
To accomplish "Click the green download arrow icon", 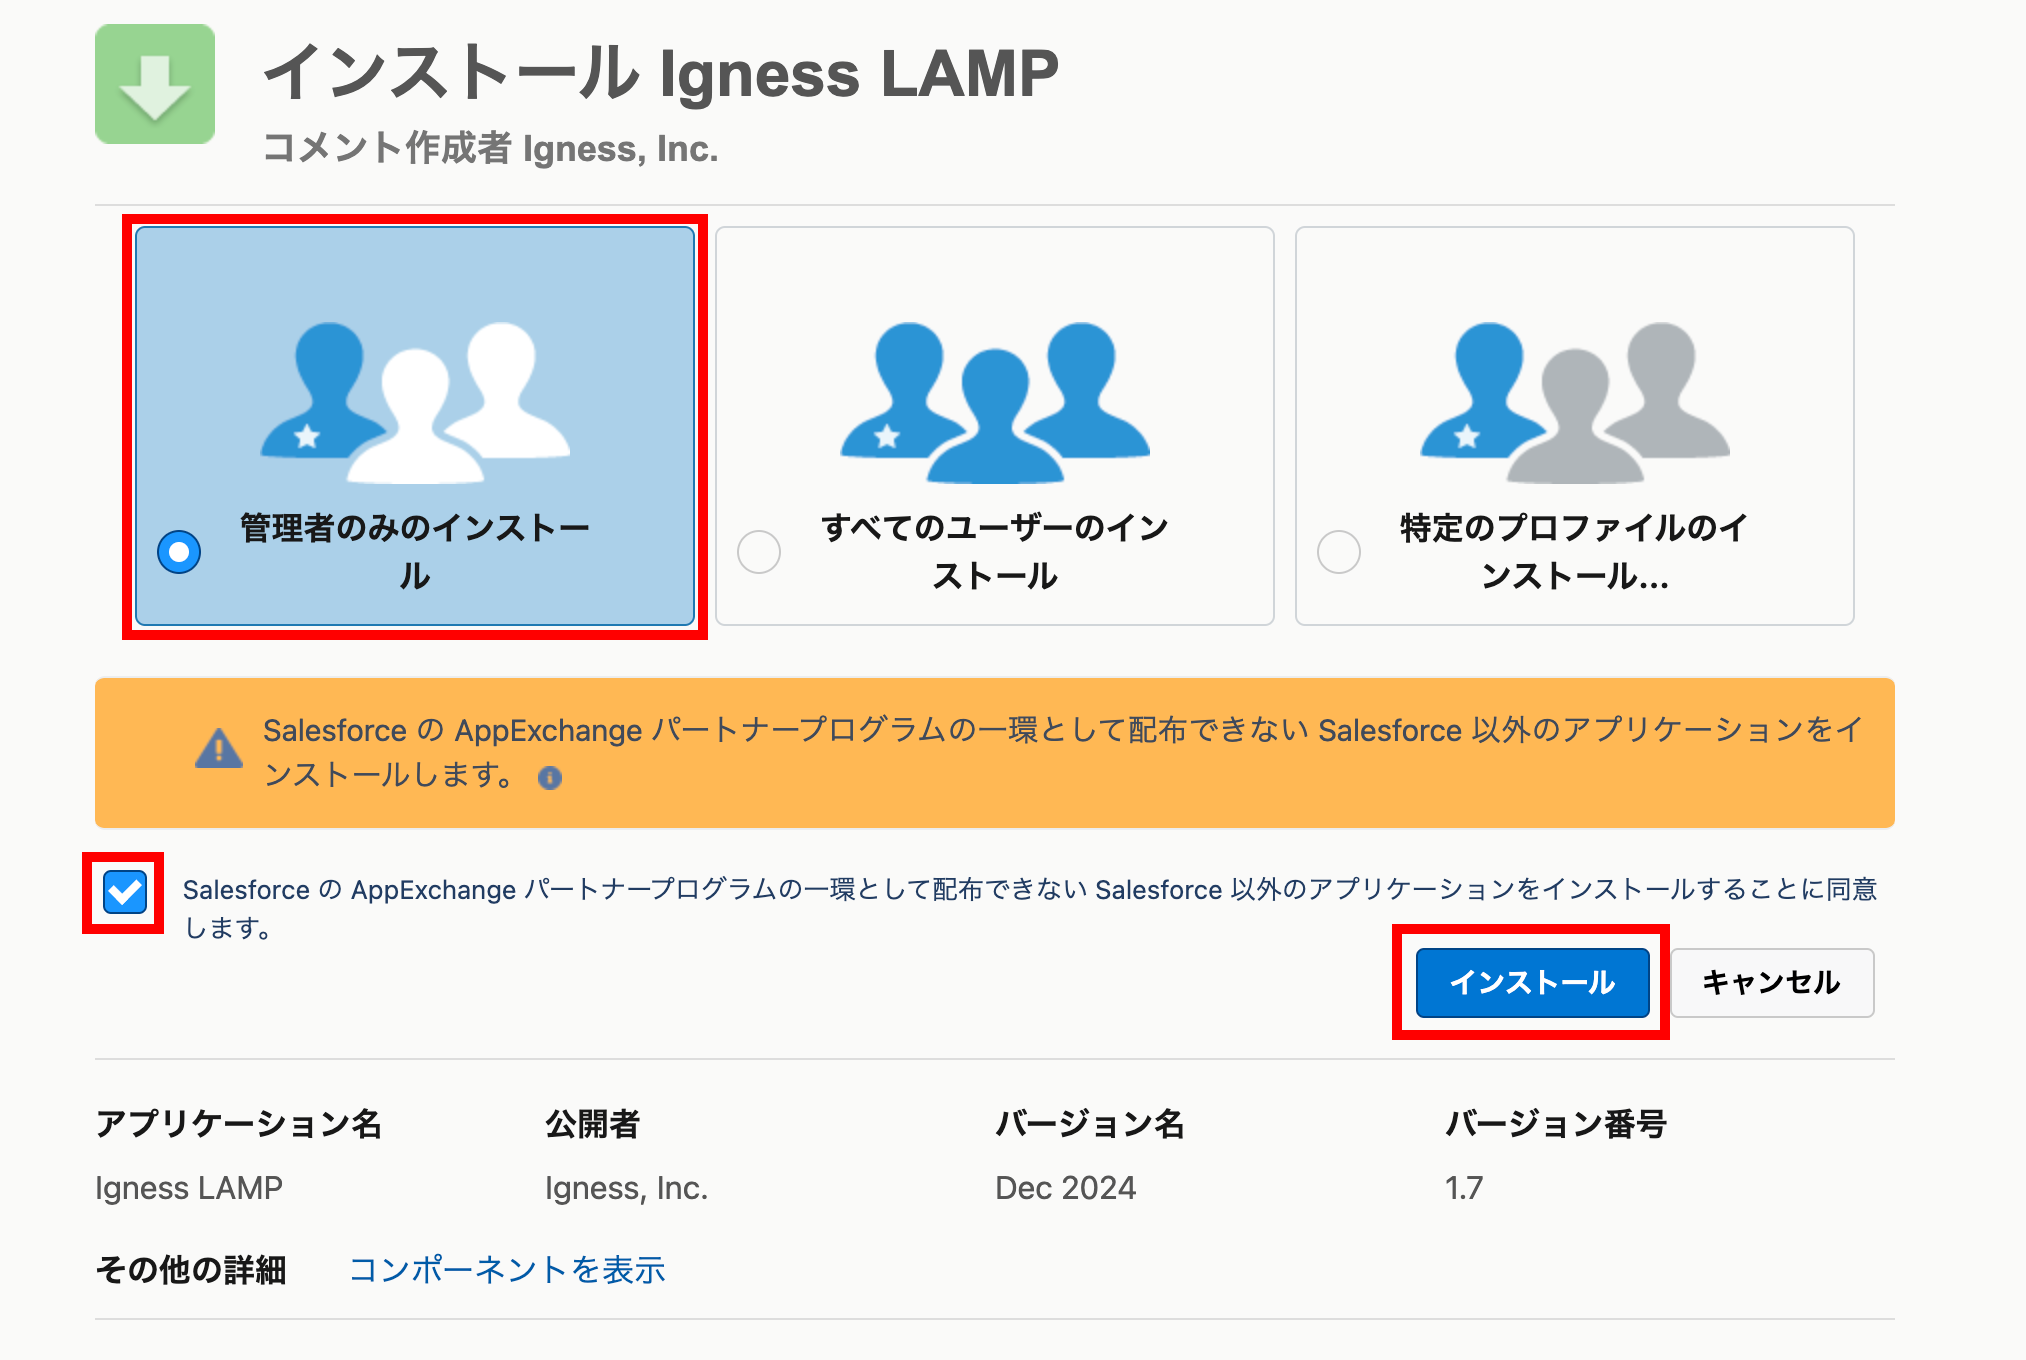I will [x=155, y=85].
